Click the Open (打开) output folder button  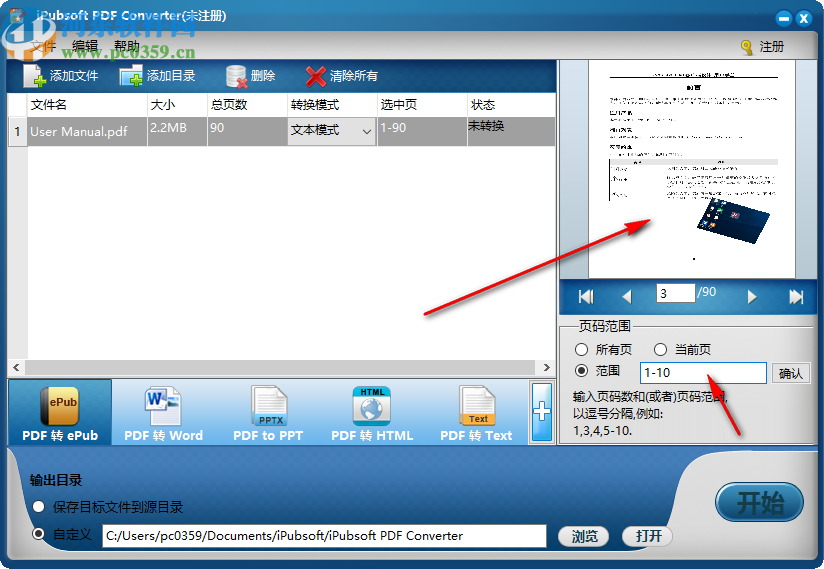(647, 536)
